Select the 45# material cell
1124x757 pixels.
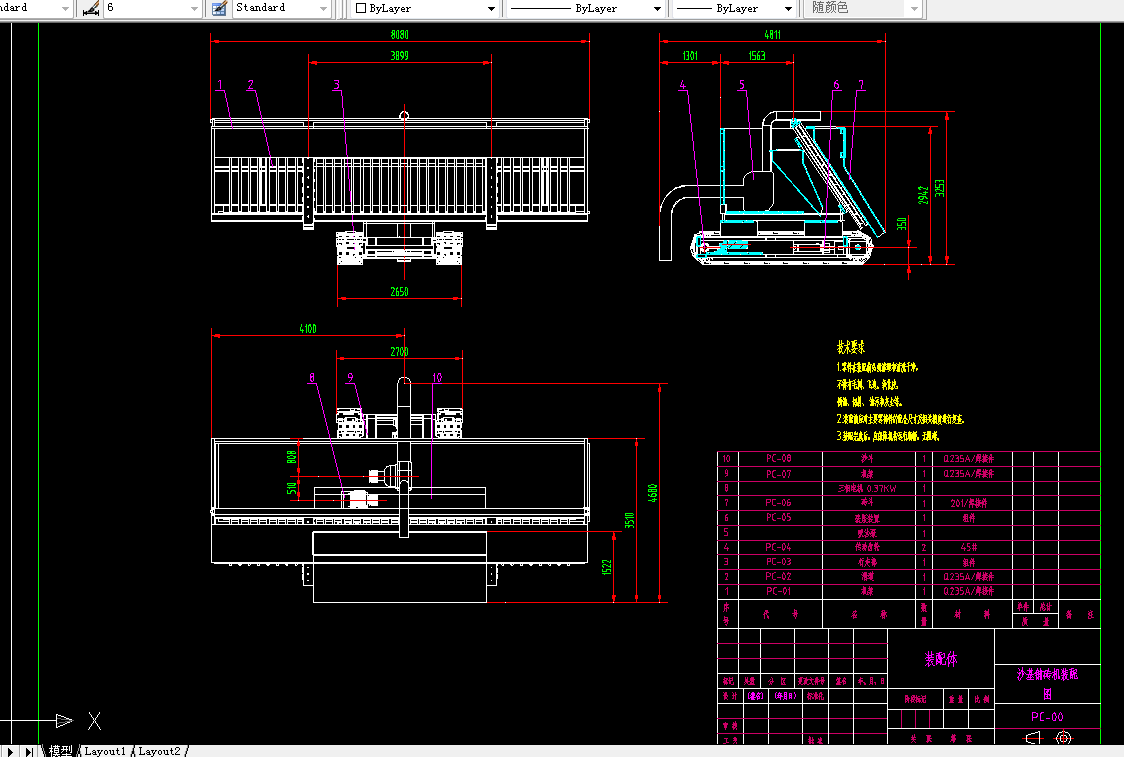pyautogui.click(x=968, y=547)
